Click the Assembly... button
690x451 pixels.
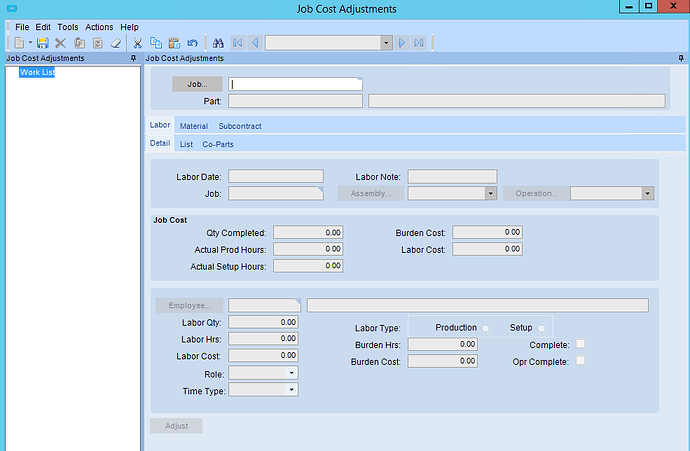tap(371, 193)
